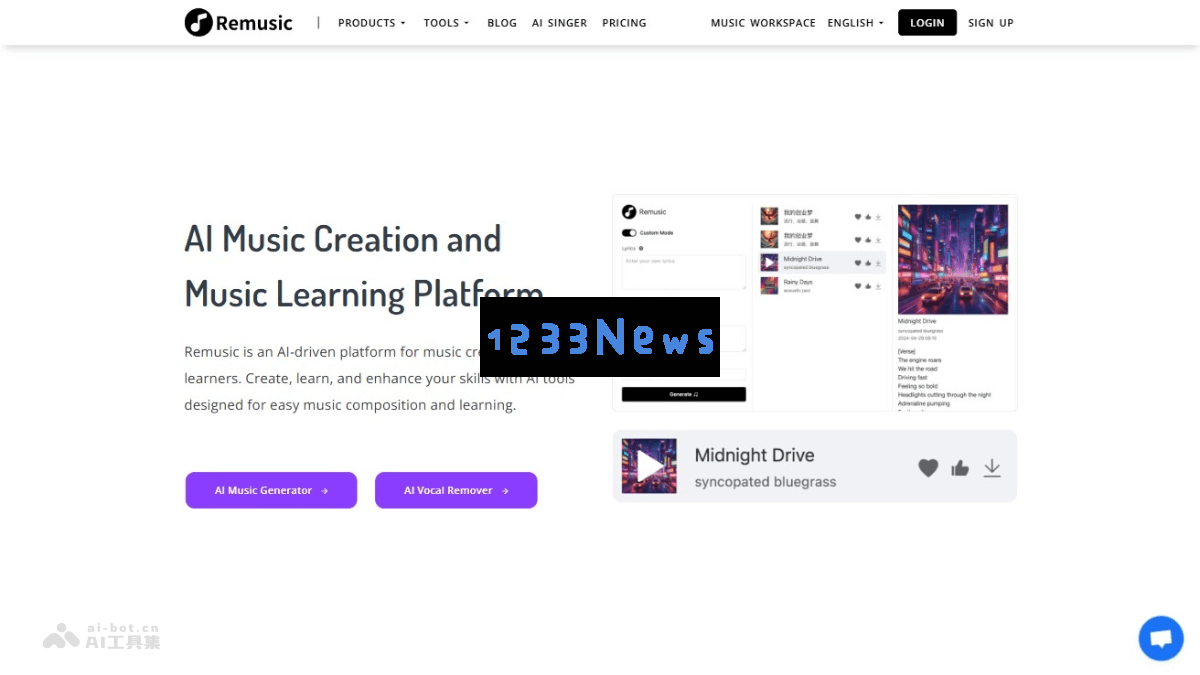Thumbs-up the Rainy Days song row

pos(867,286)
